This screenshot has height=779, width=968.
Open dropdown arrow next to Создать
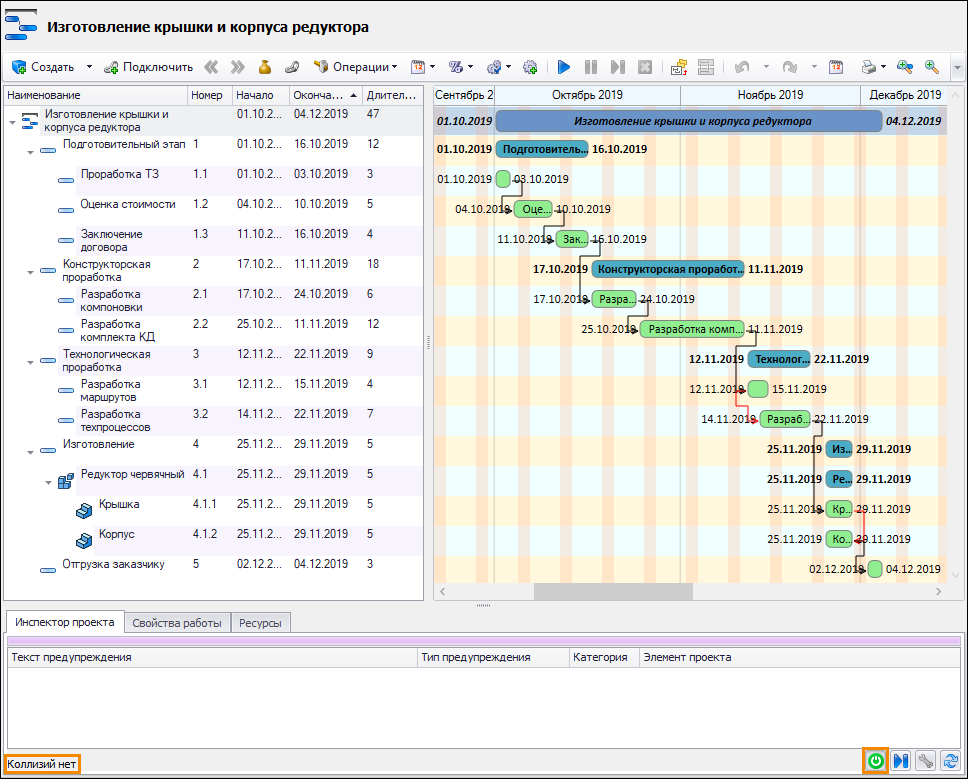[89, 67]
